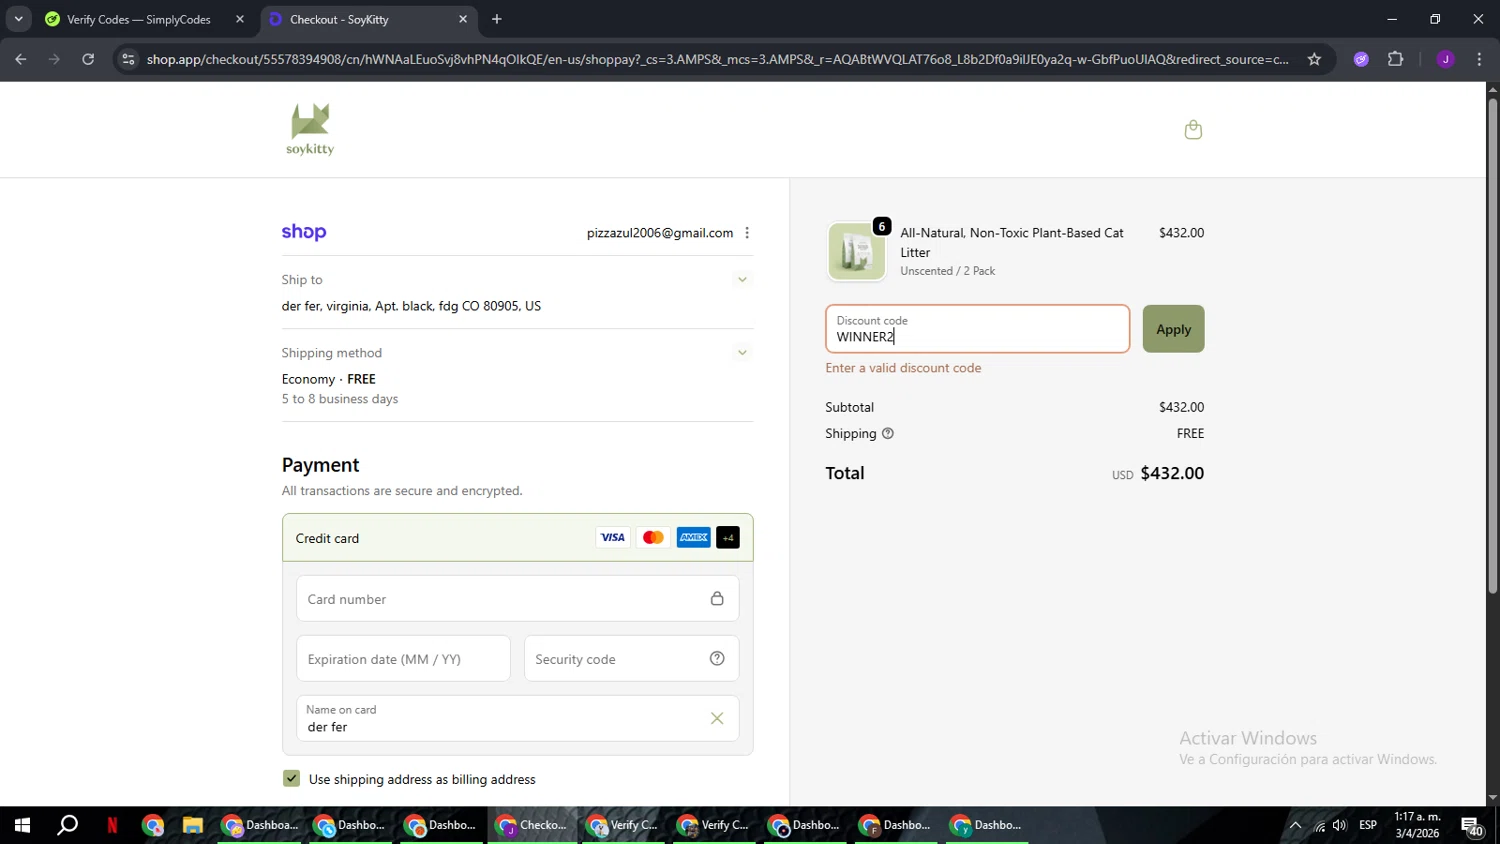Go back with the browser back arrow
The image size is (1500, 844).
tap(21, 59)
